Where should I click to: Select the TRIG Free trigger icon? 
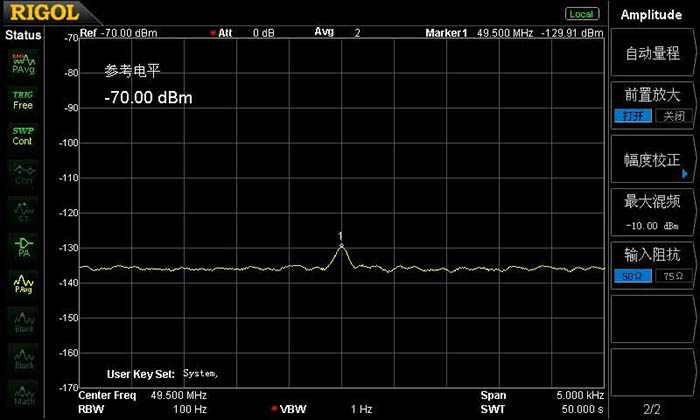click(23, 99)
